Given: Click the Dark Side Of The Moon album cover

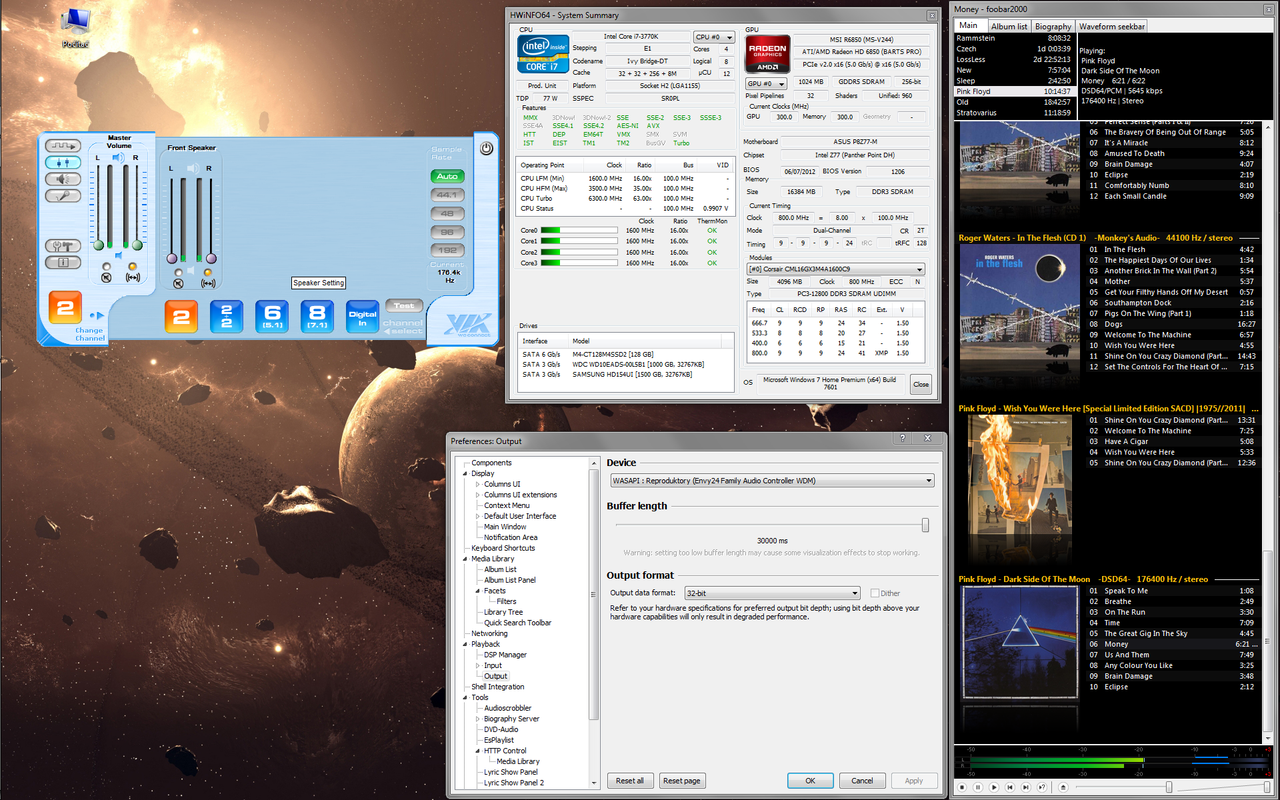Looking at the screenshot, I should coord(1018,642).
